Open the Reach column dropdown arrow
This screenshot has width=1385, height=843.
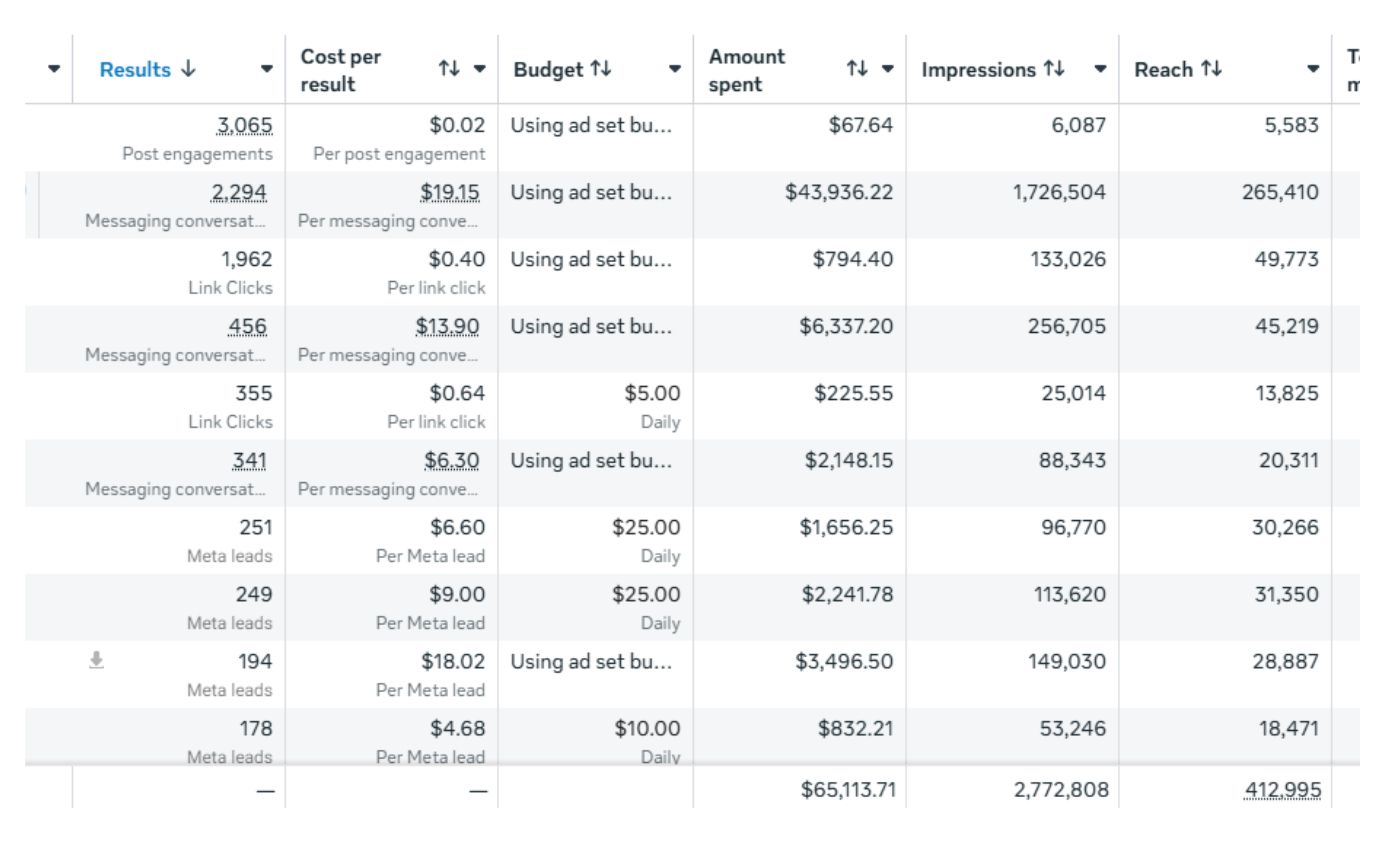point(1313,70)
